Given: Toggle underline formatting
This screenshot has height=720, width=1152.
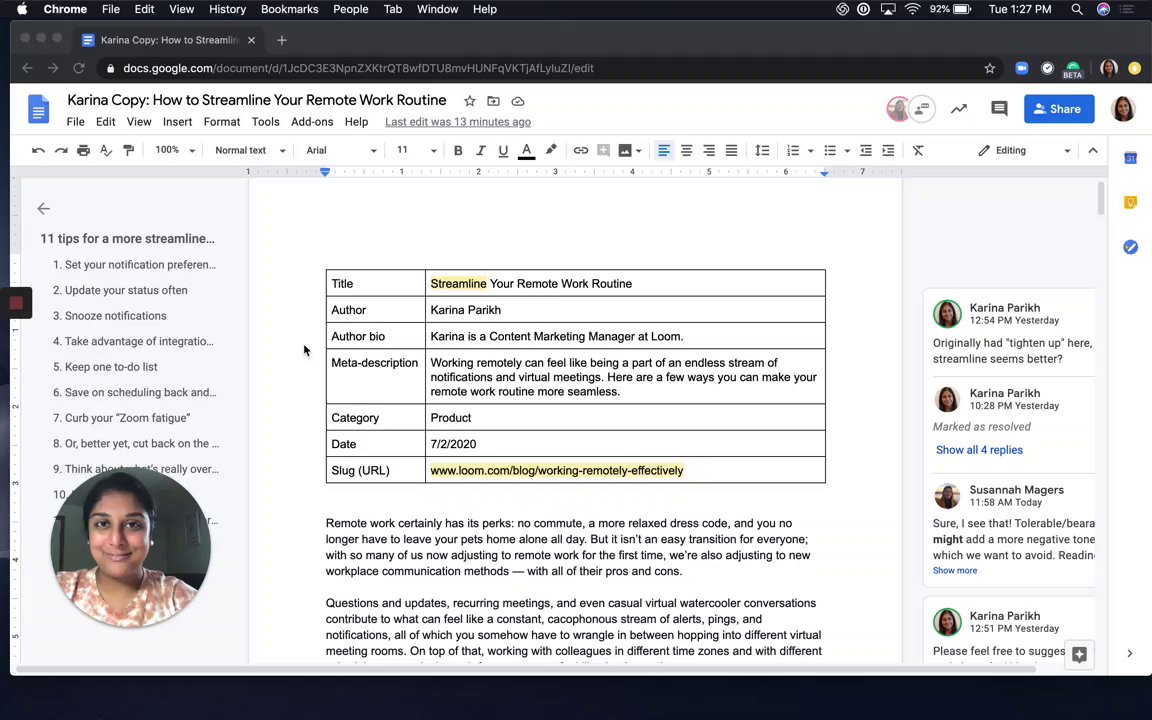Looking at the screenshot, I should click(503, 150).
